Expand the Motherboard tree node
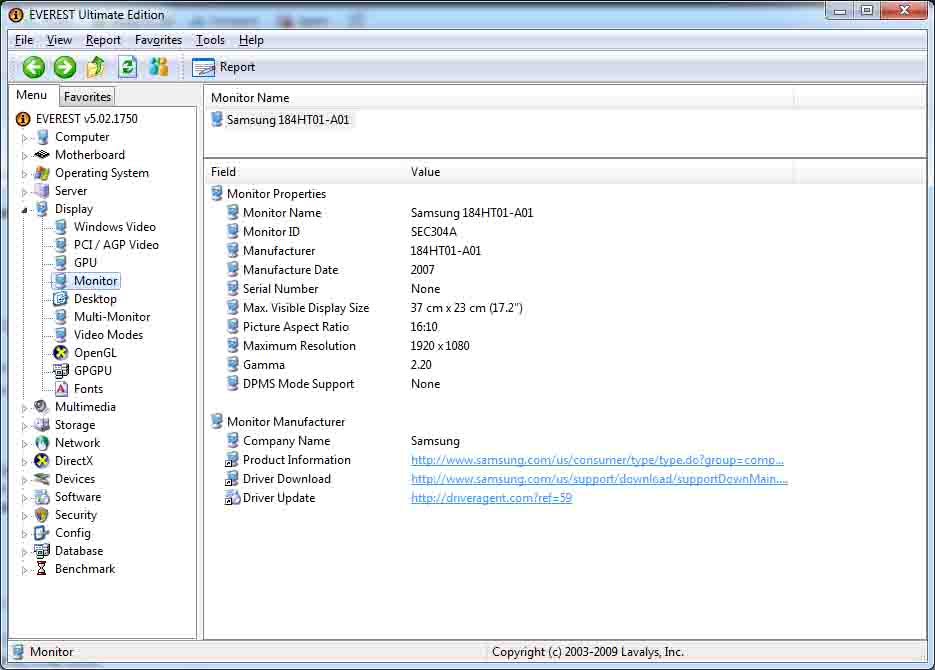The width and height of the screenshot is (935, 670). (x=24, y=156)
